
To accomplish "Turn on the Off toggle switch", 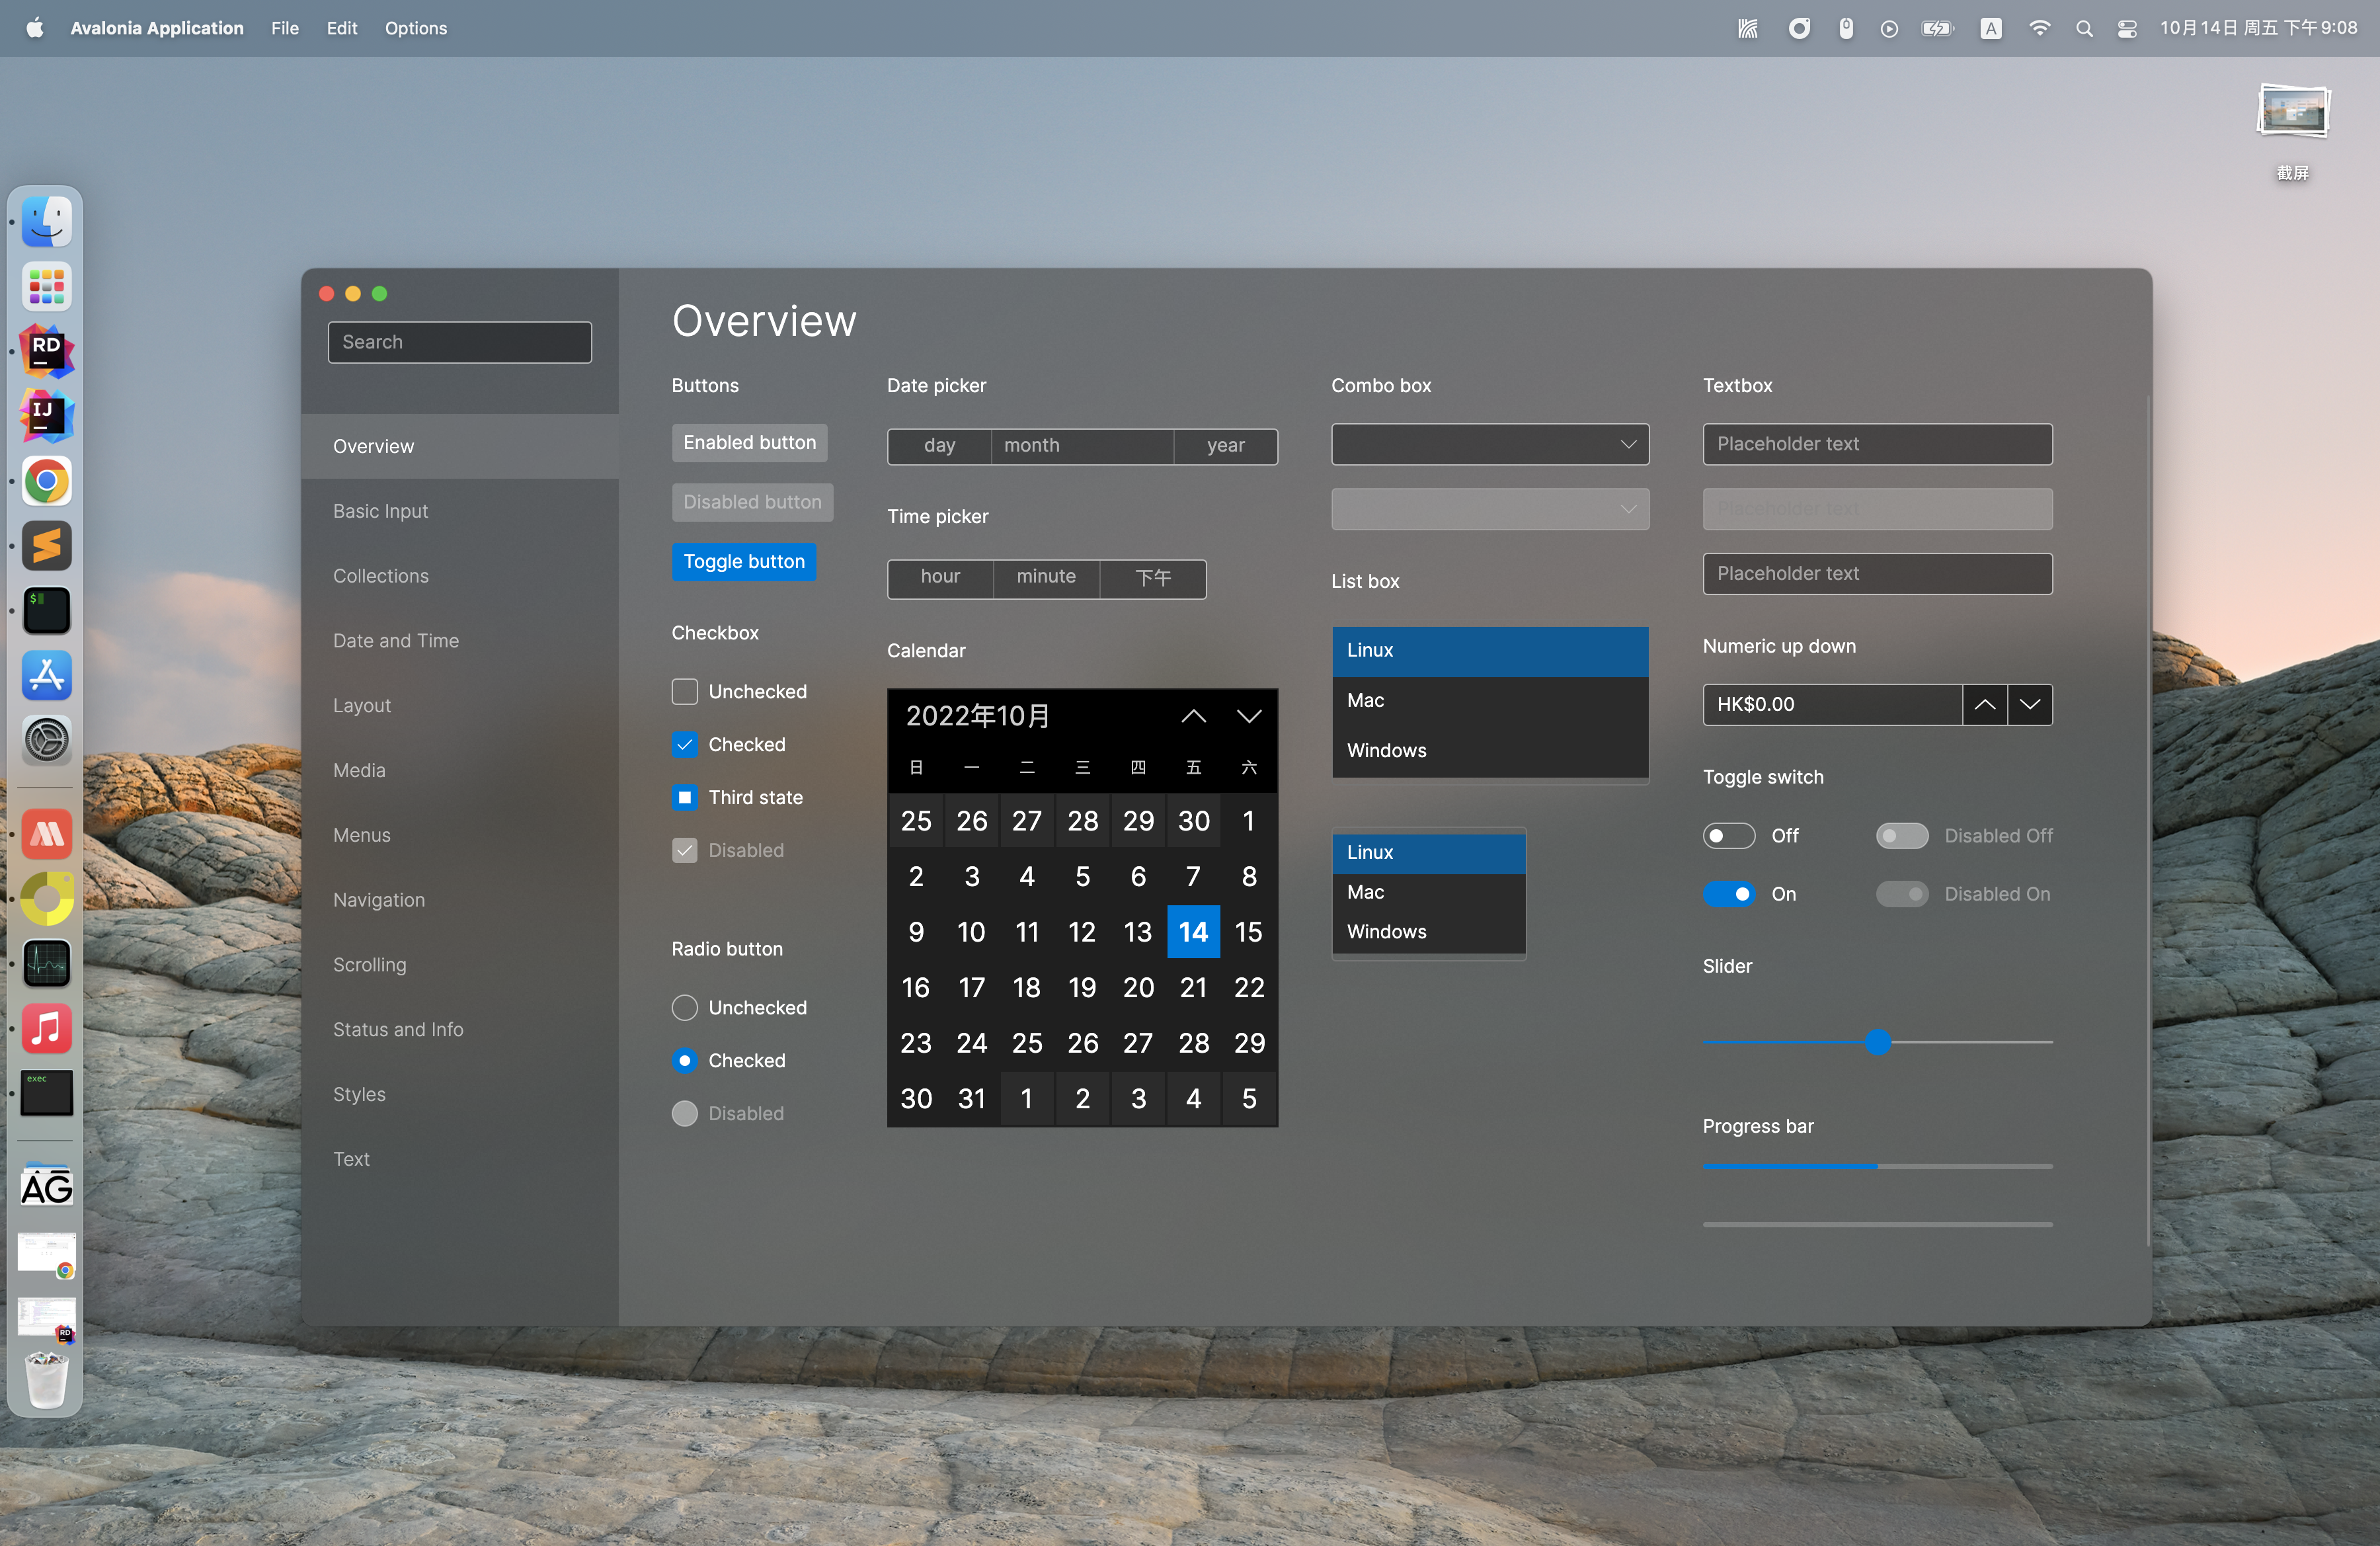I will pyautogui.click(x=1729, y=836).
